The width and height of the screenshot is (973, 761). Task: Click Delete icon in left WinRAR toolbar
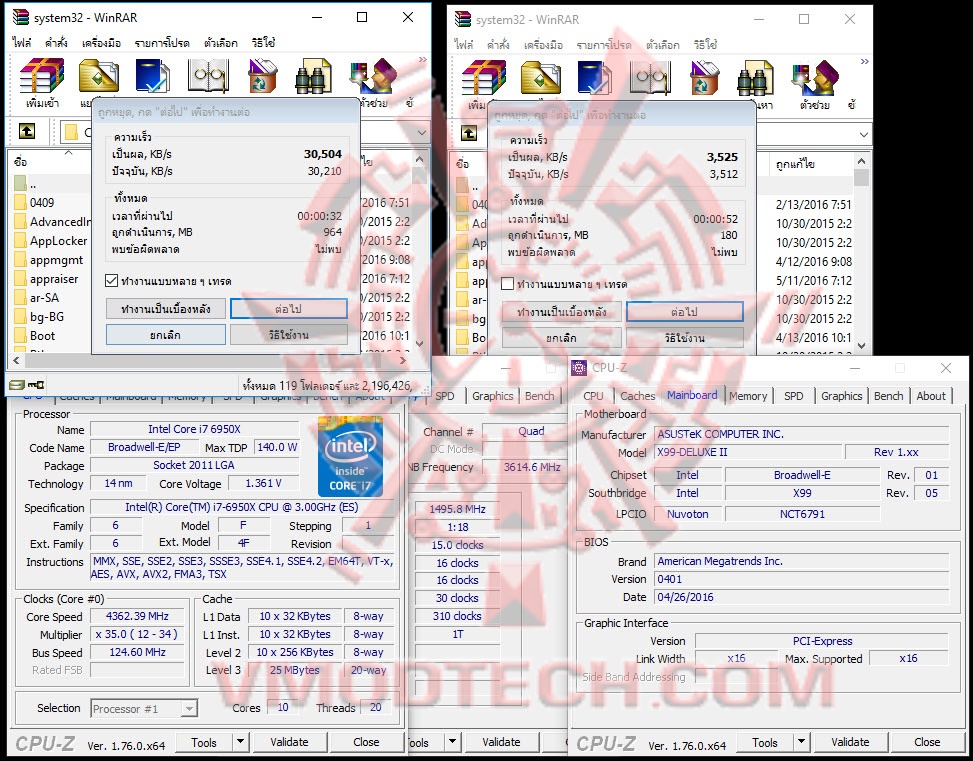tap(262, 76)
